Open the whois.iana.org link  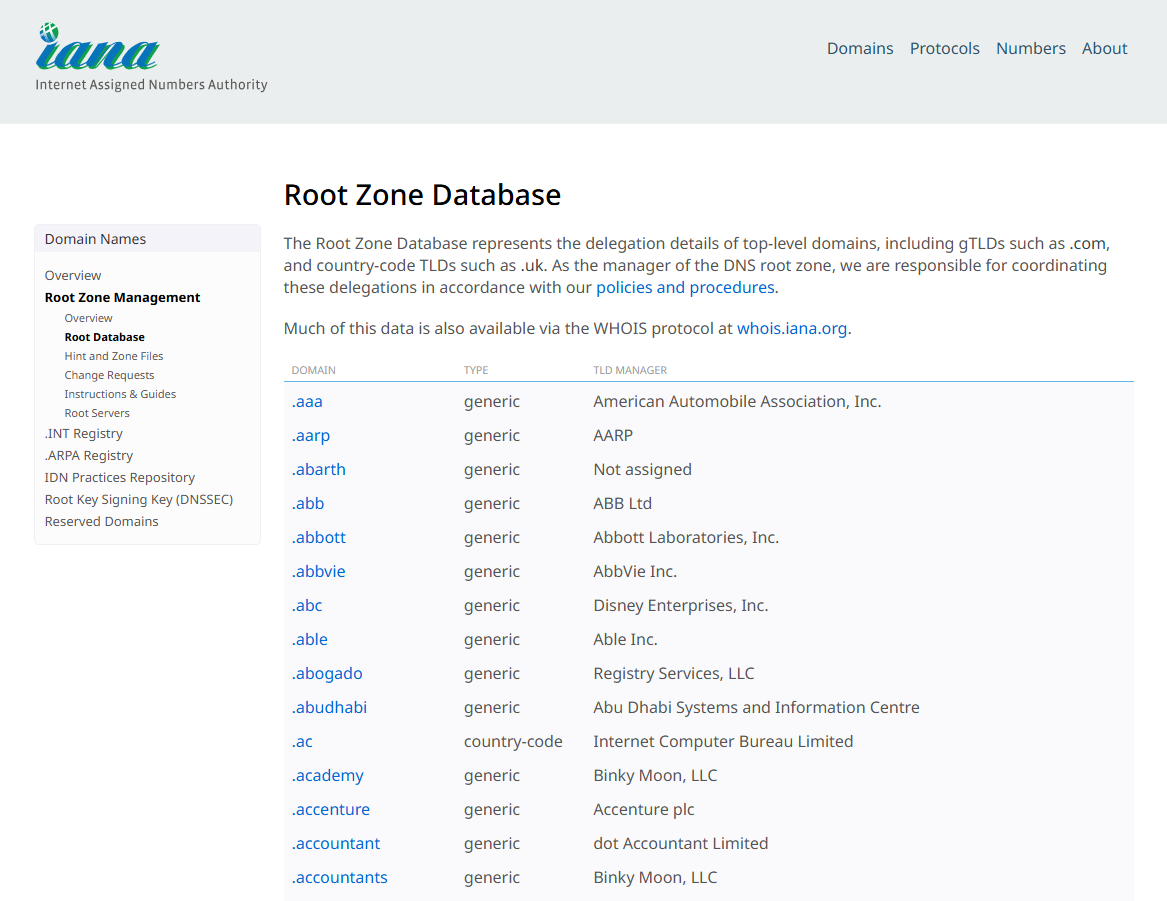tap(792, 328)
